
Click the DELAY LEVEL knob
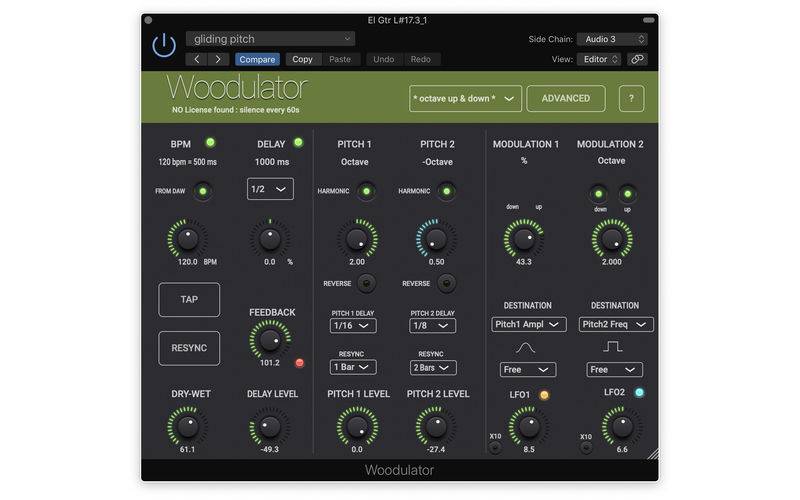(x=270, y=427)
